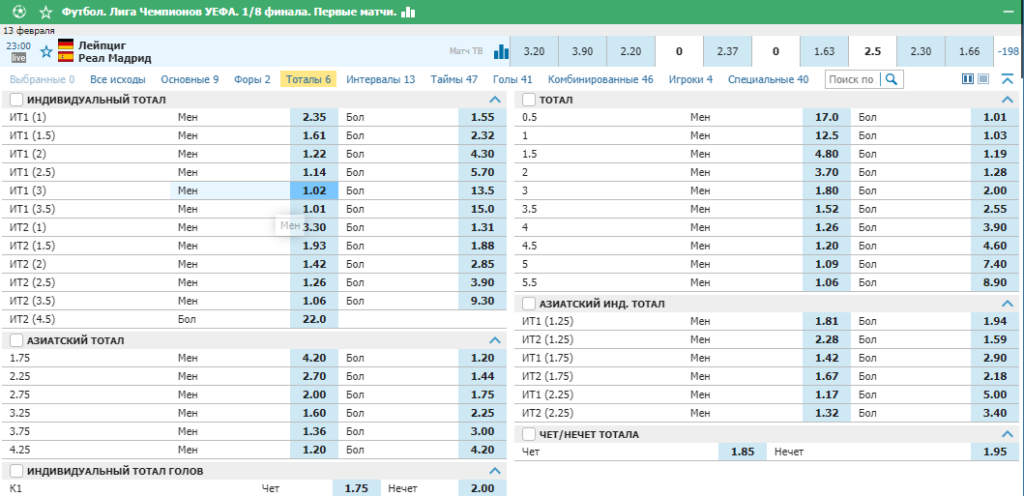Viewport: 1024px width, 496px height.
Task: Switch to the Комбинированные 46 tab
Action: (x=601, y=80)
